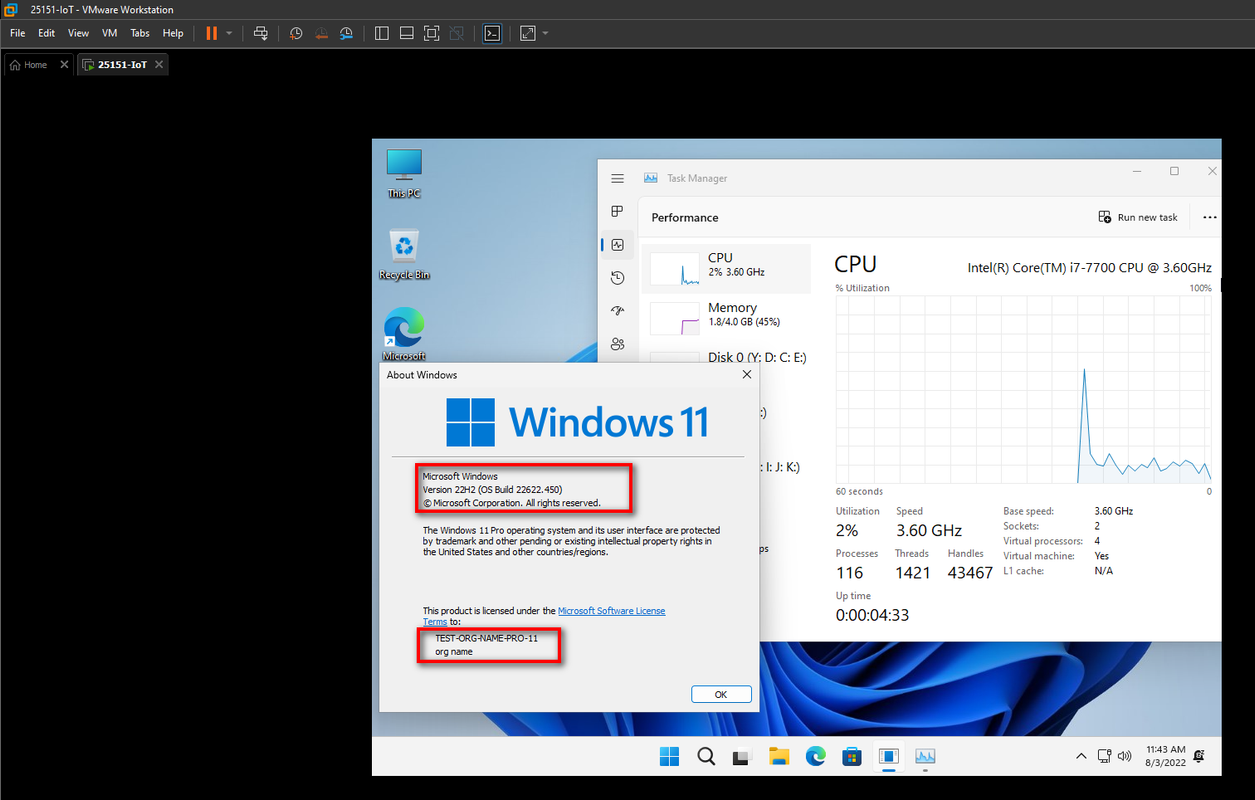Select Memory in performance list
Screen dimensions: 1255x800
pos(726,318)
